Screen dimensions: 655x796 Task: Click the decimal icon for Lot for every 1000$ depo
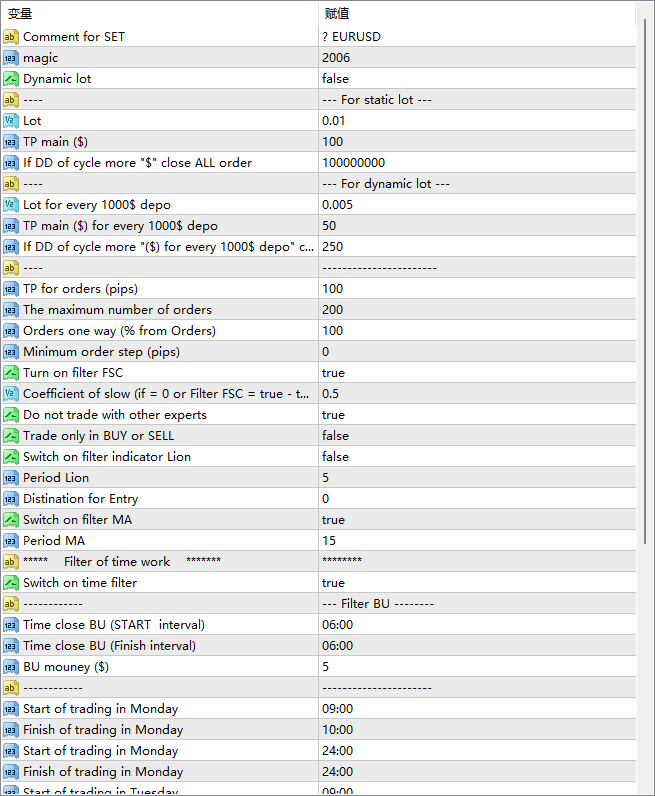tap(11, 205)
